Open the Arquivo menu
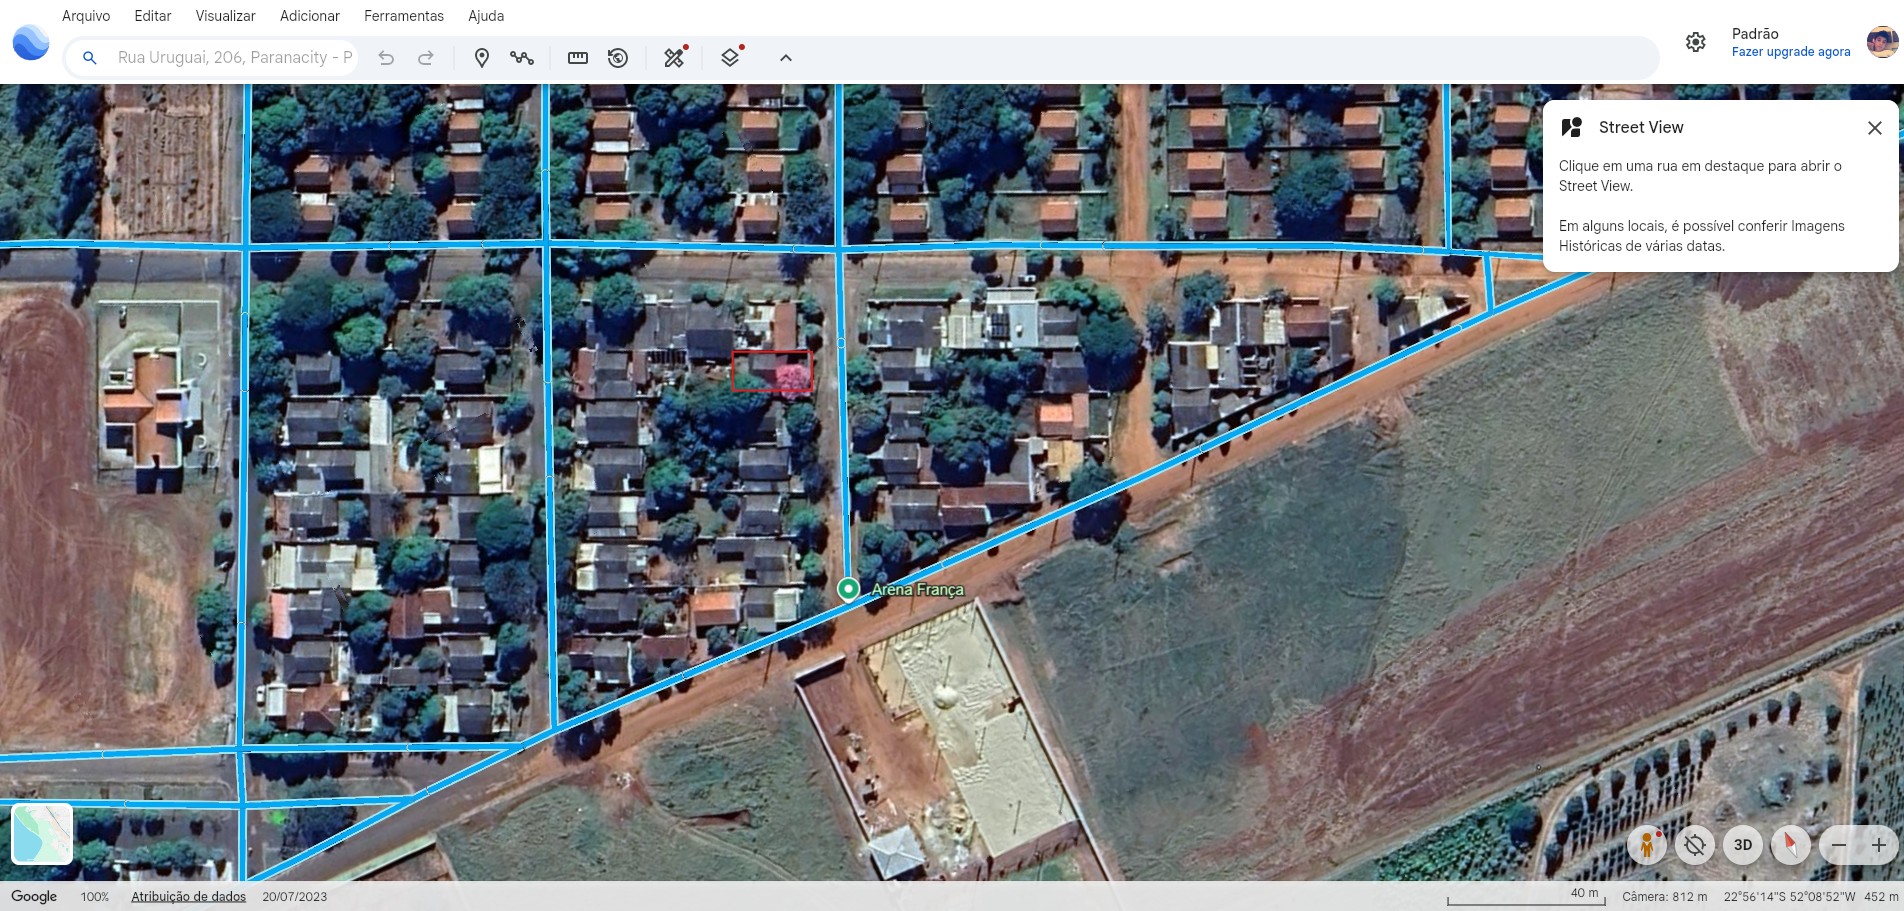Viewport: 1904px width, 911px height. coord(86,16)
